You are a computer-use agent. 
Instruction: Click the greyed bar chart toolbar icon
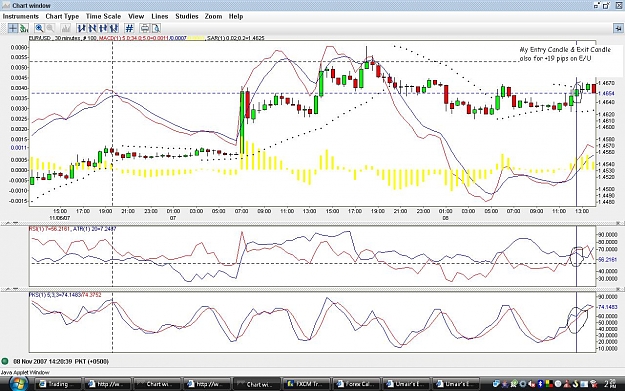pos(65,28)
